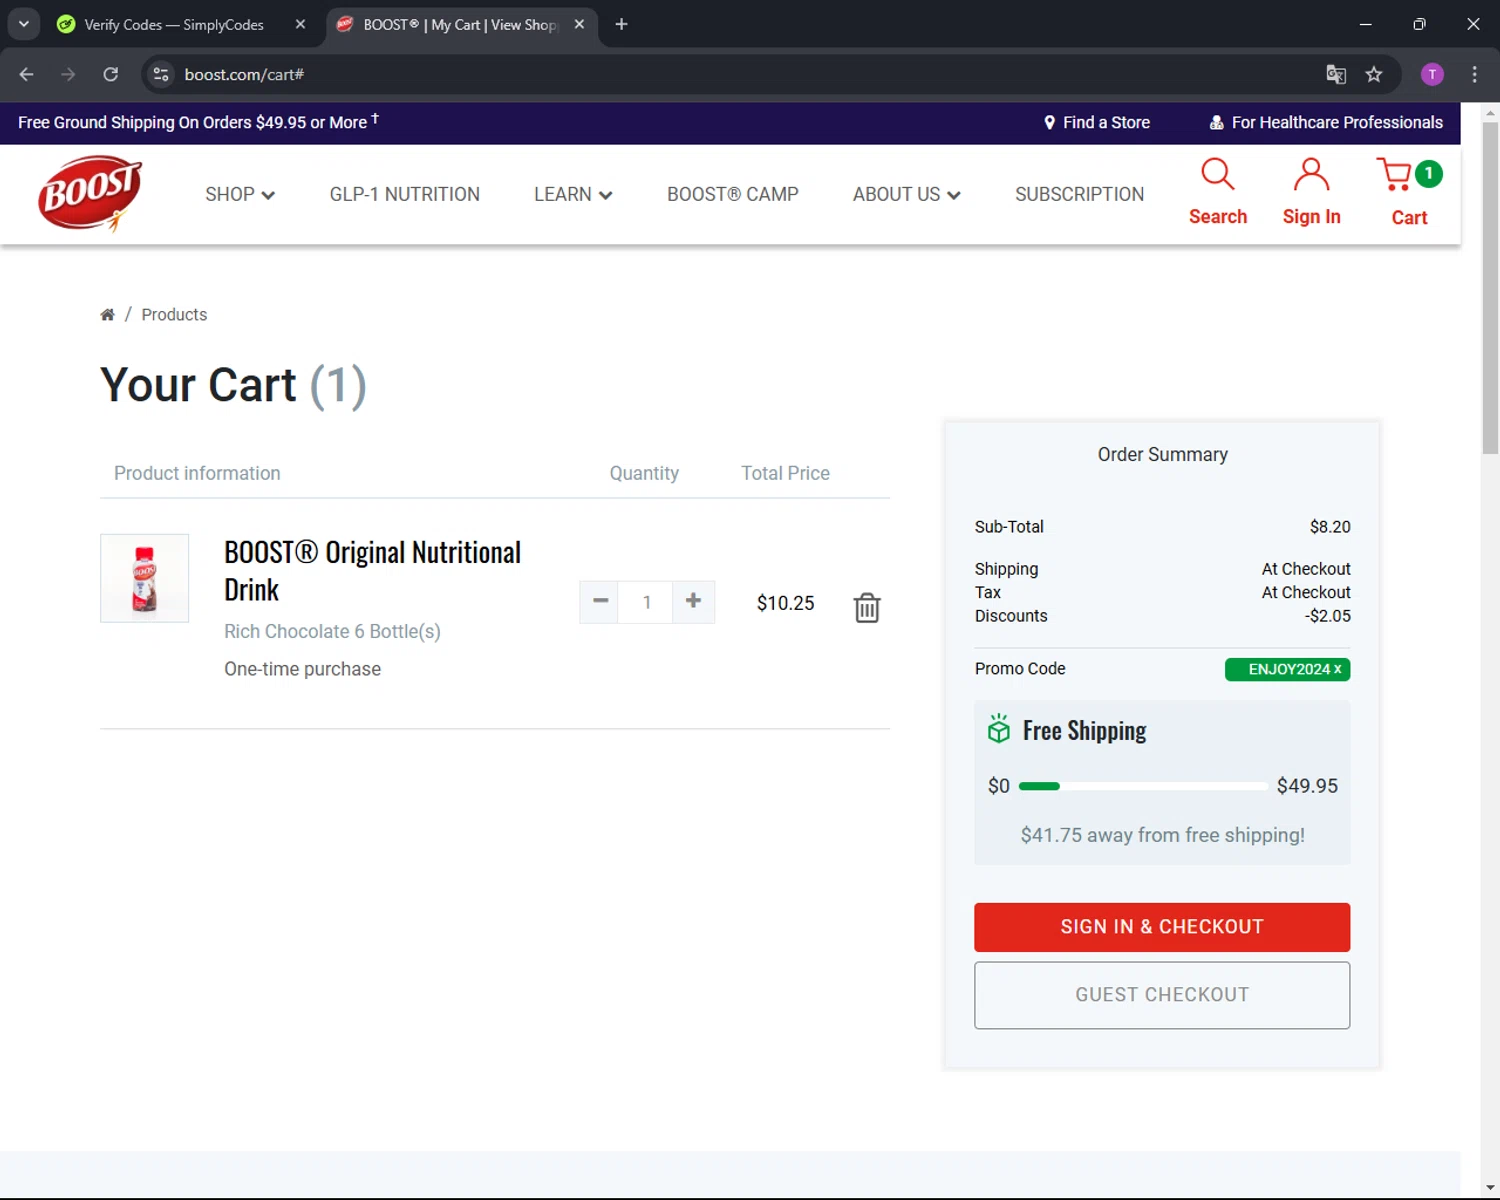The height and width of the screenshot is (1200, 1500).
Task: Remove the ENJOY2024 promo code
Action: point(1338,669)
